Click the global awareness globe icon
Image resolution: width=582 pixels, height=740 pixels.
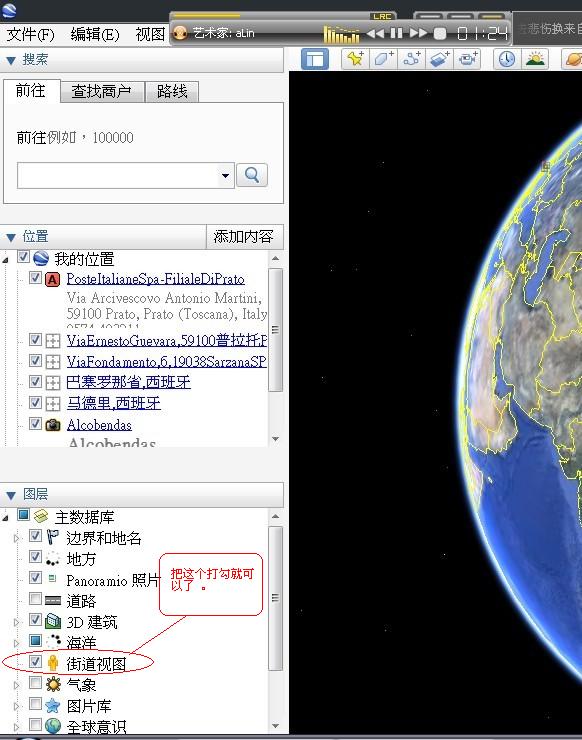pos(53,725)
